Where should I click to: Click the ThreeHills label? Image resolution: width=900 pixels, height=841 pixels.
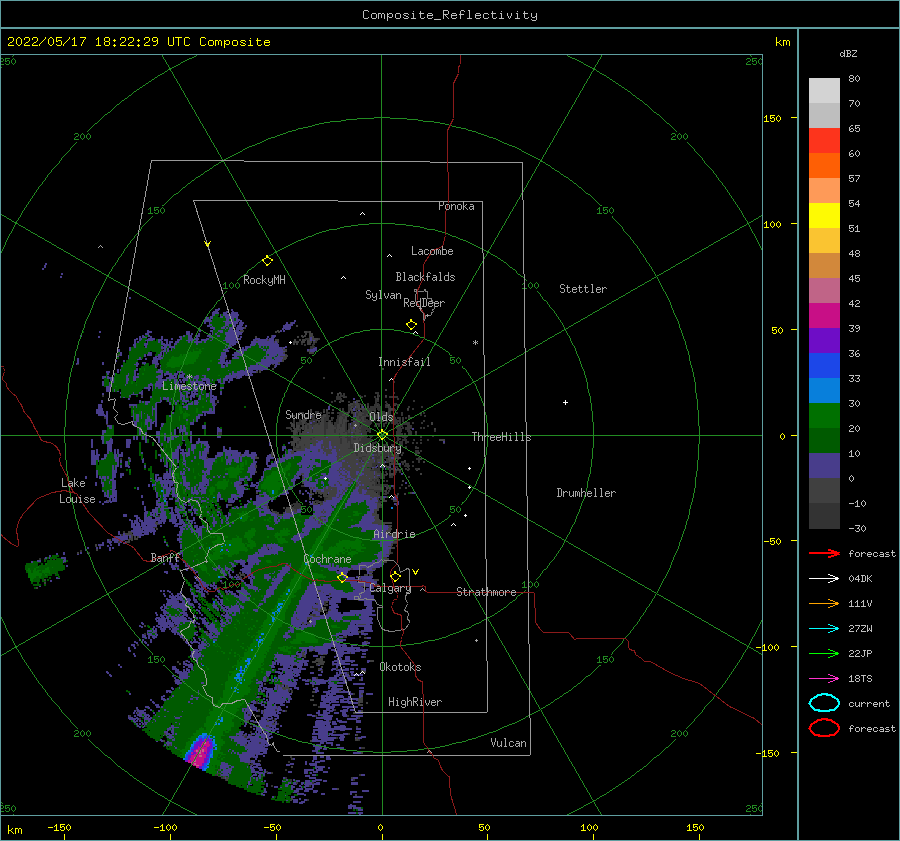(x=502, y=437)
